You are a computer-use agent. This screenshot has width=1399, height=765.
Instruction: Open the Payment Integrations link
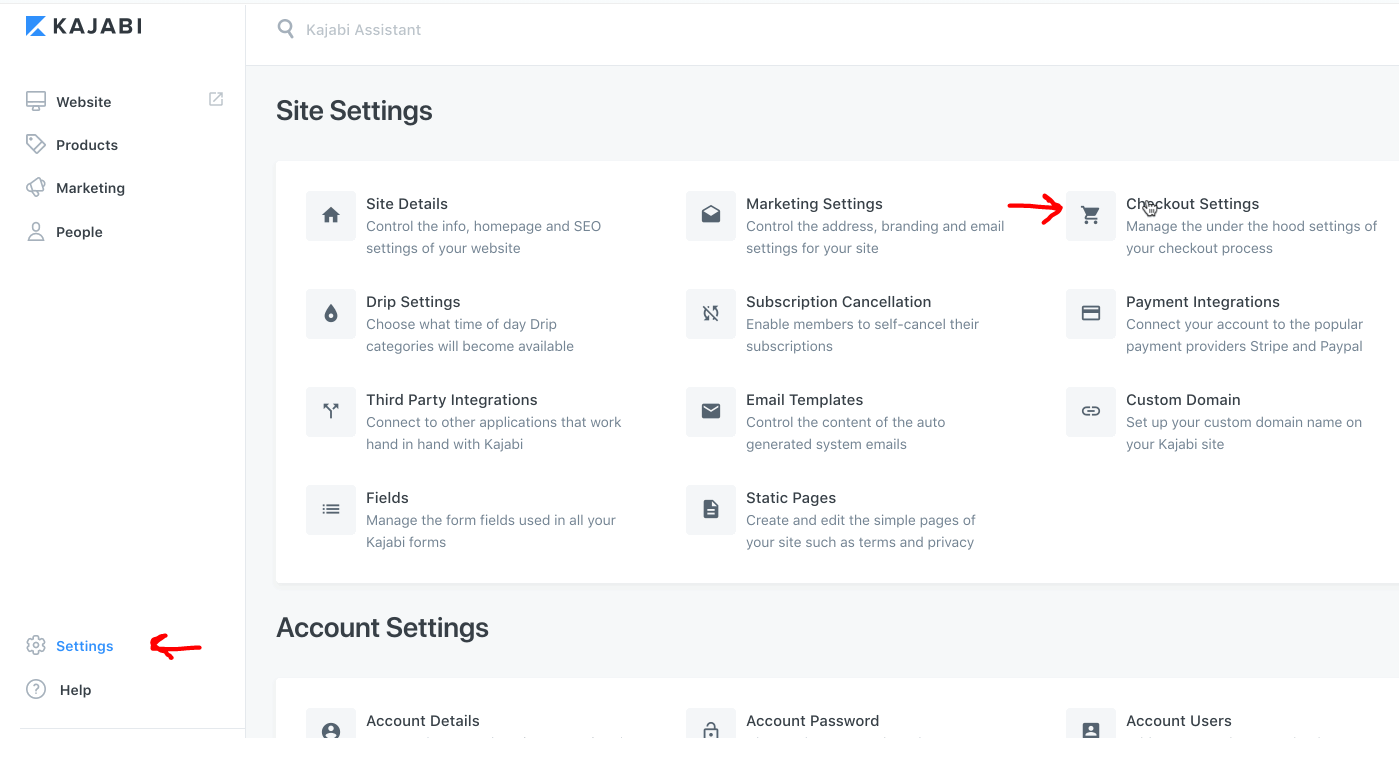pyautogui.click(x=1203, y=302)
